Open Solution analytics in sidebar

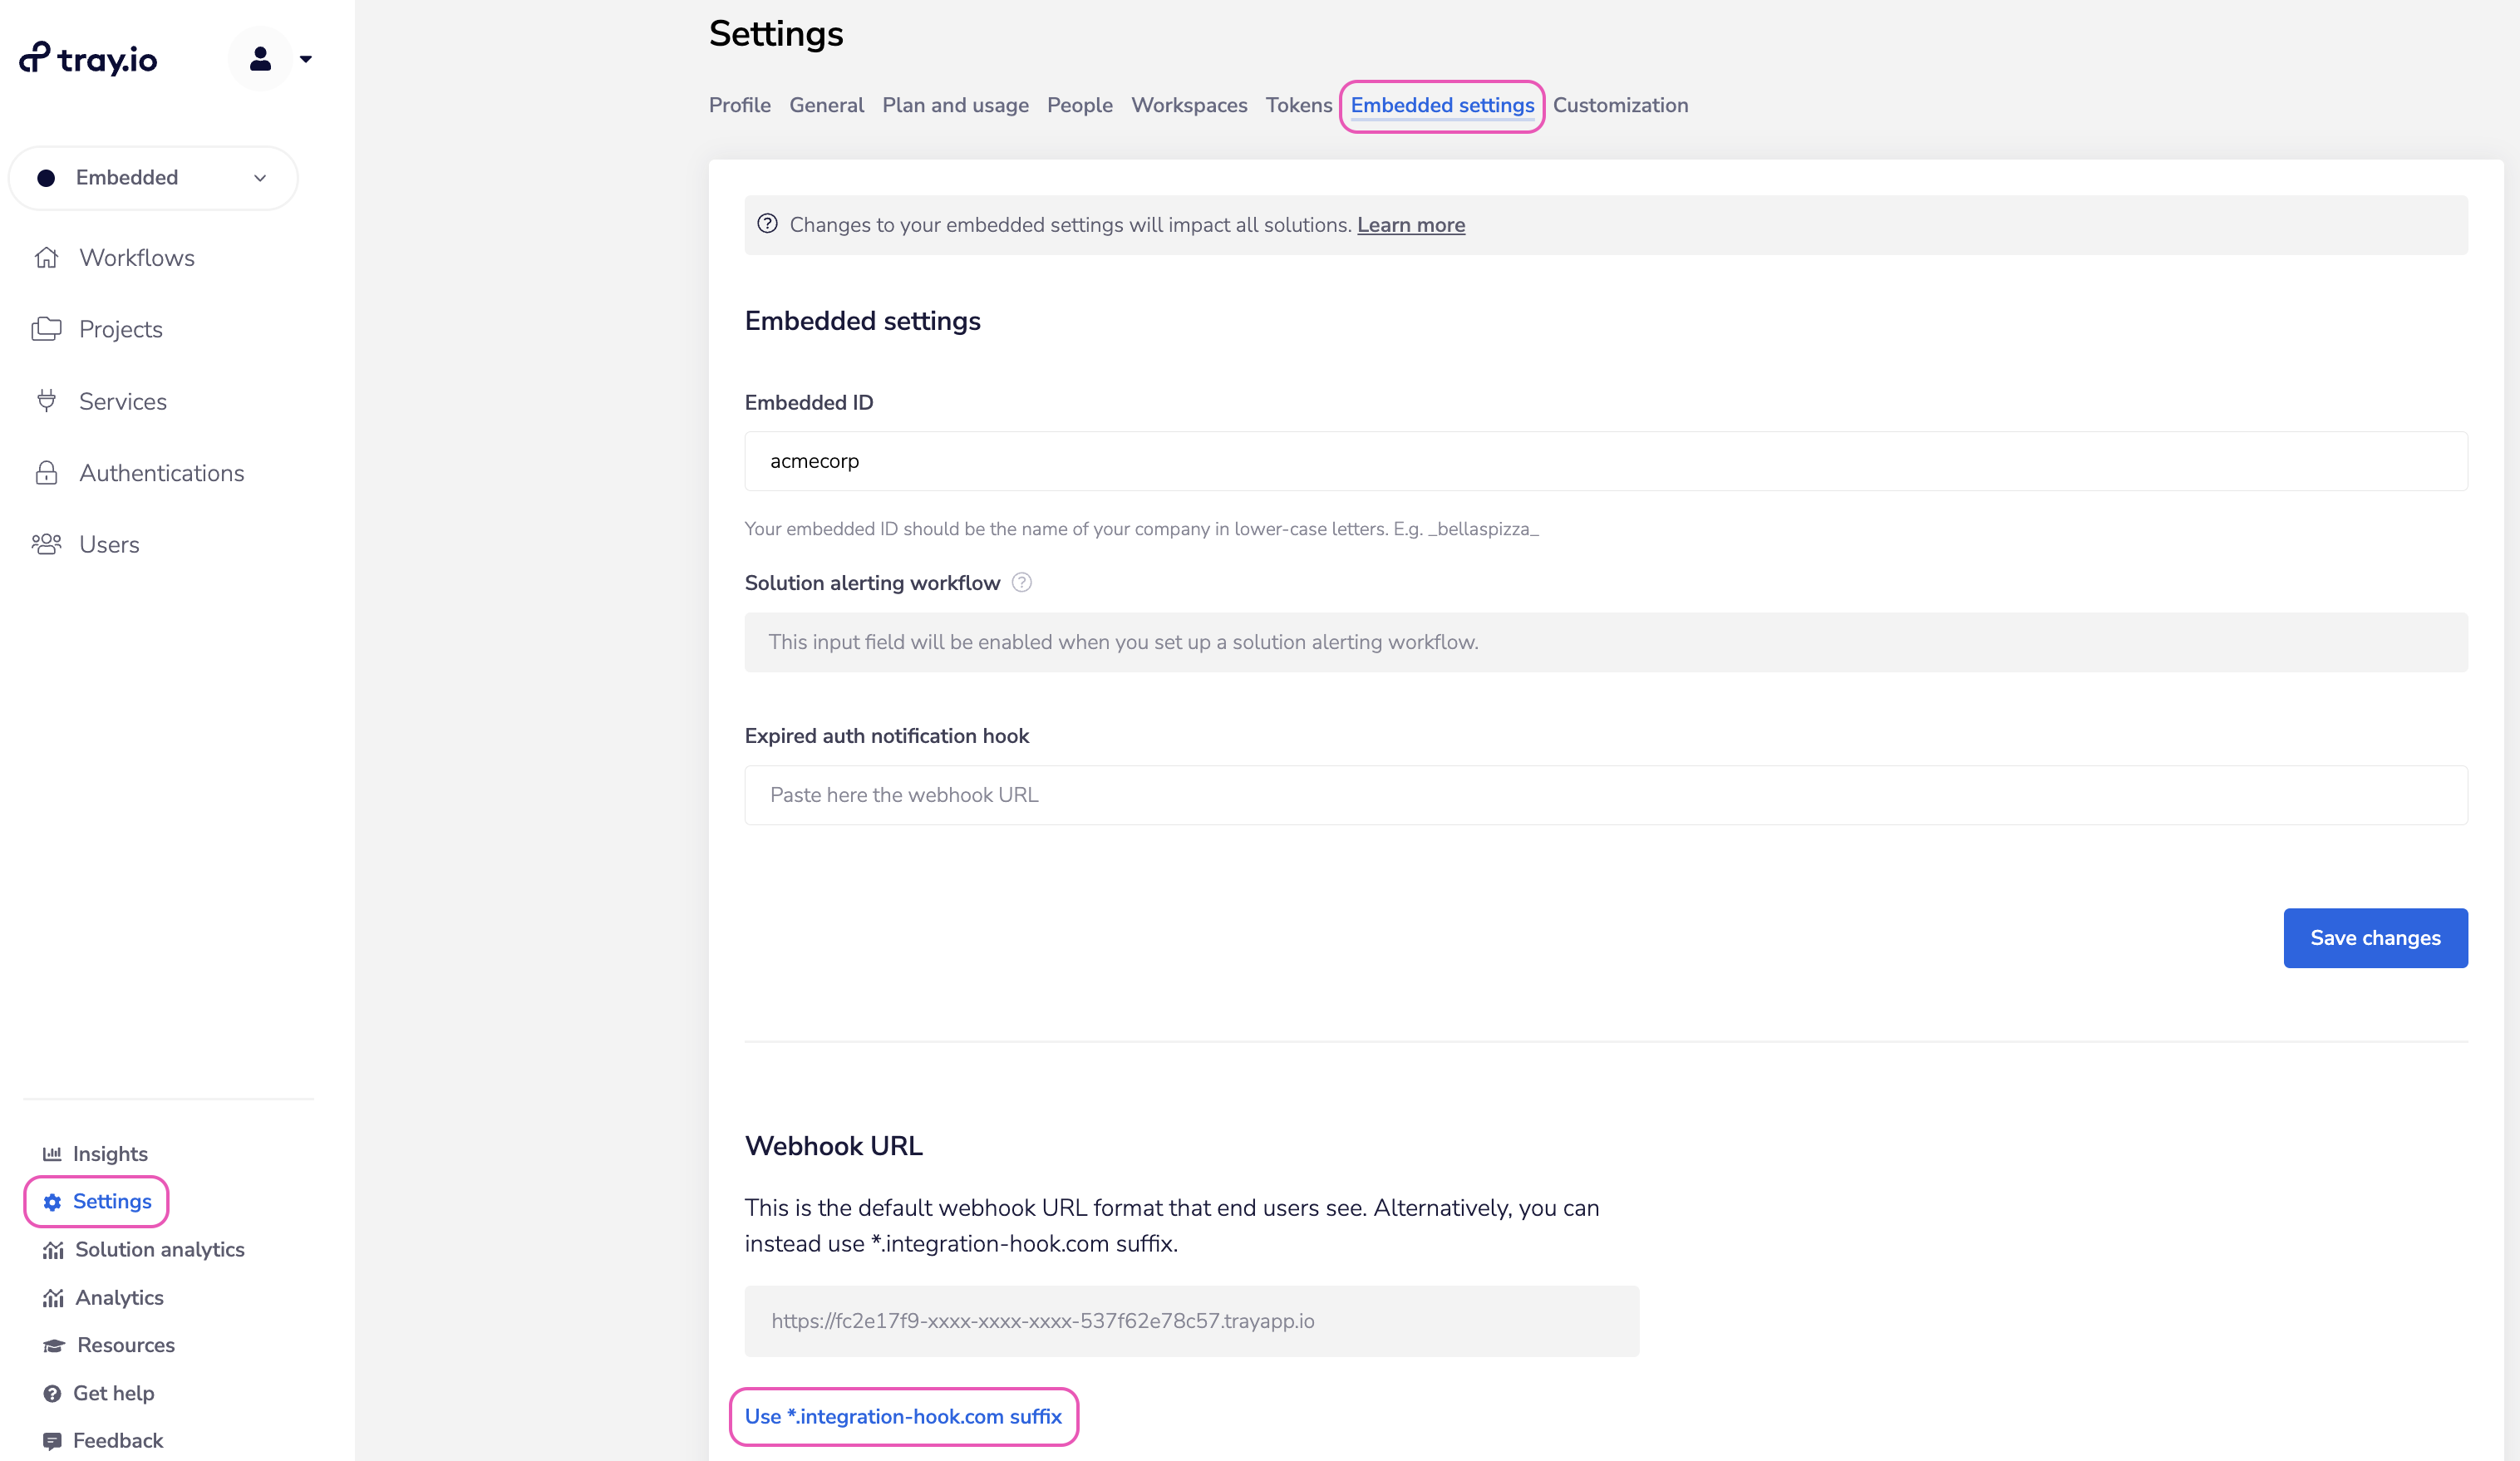pyautogui.click(x=159, y=1249)
